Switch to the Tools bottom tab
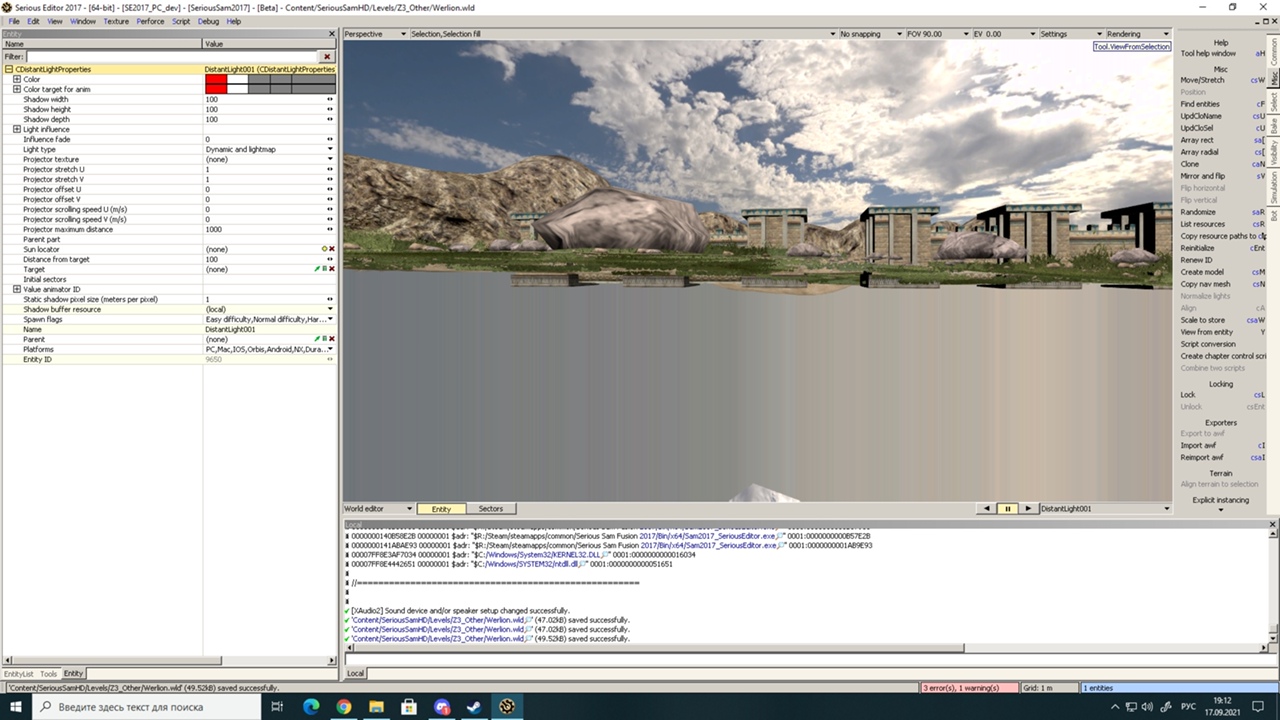The height and width of the screenshot is (720, 1280). coord(48,674)
